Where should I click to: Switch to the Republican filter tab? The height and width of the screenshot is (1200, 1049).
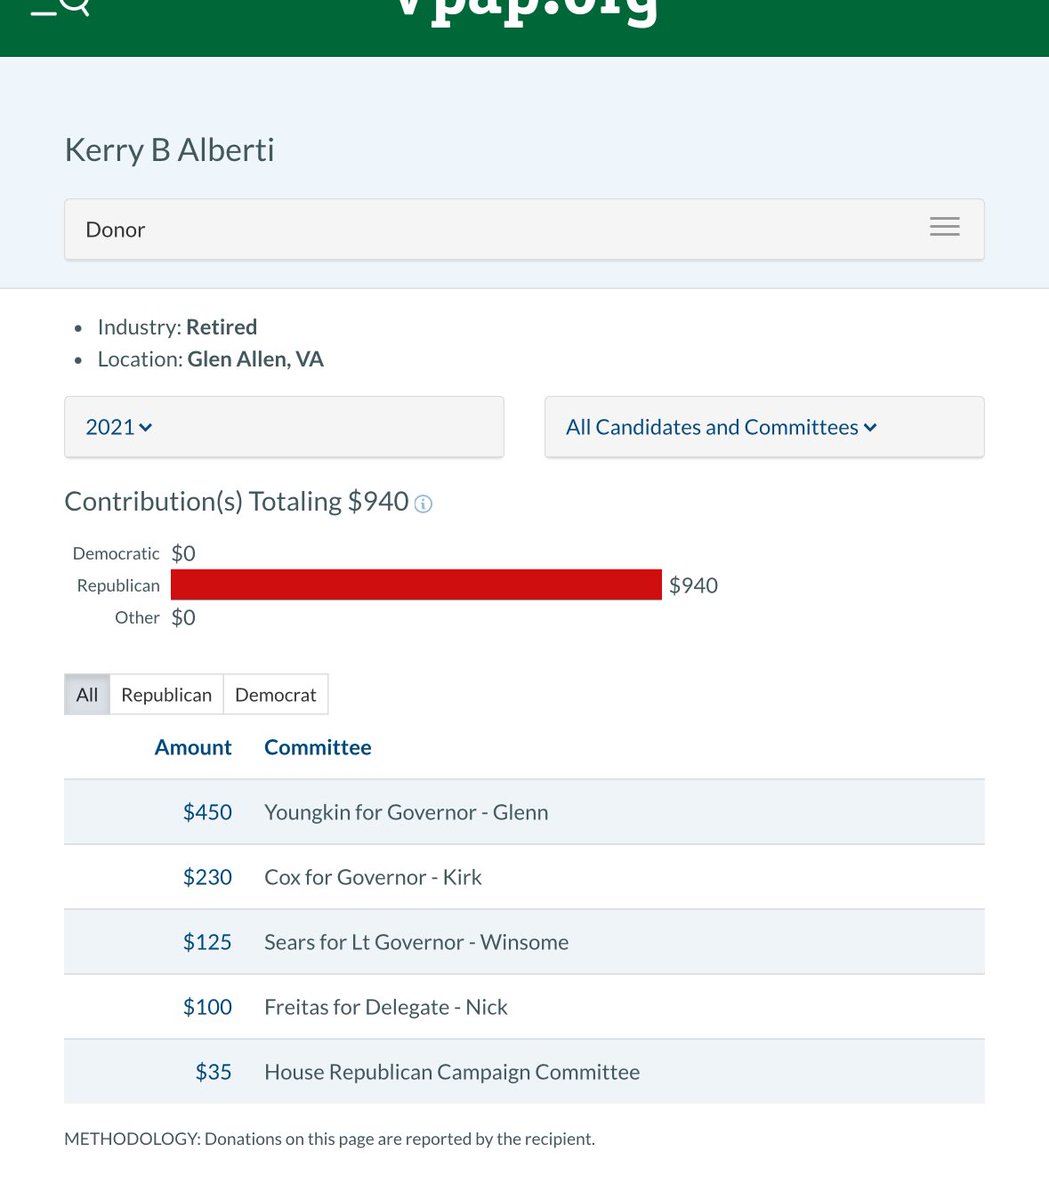pos(166,695)
